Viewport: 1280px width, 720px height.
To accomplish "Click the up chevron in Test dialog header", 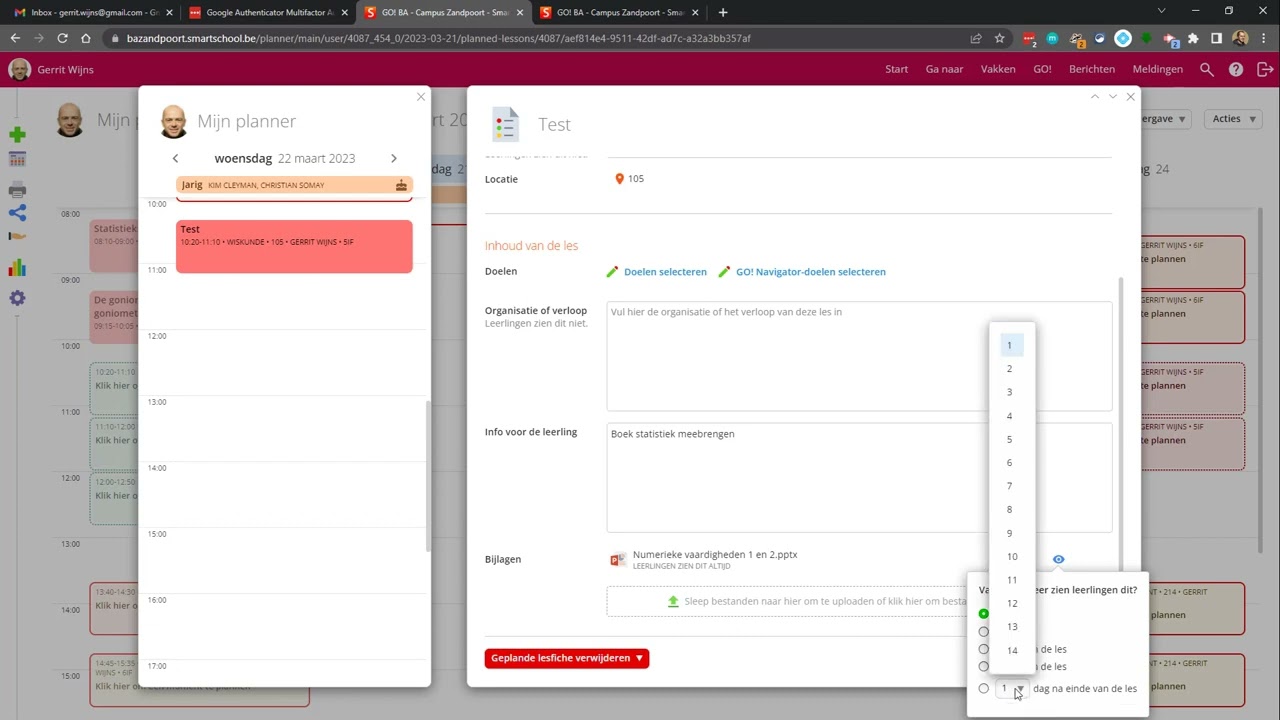I will [x=1094, y=96].
